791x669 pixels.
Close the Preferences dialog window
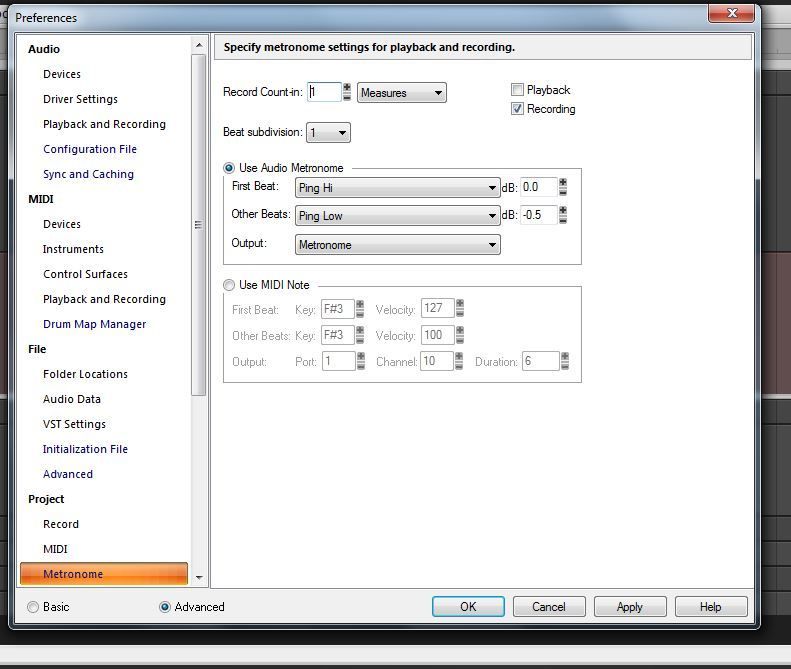(x=730, y=13)
